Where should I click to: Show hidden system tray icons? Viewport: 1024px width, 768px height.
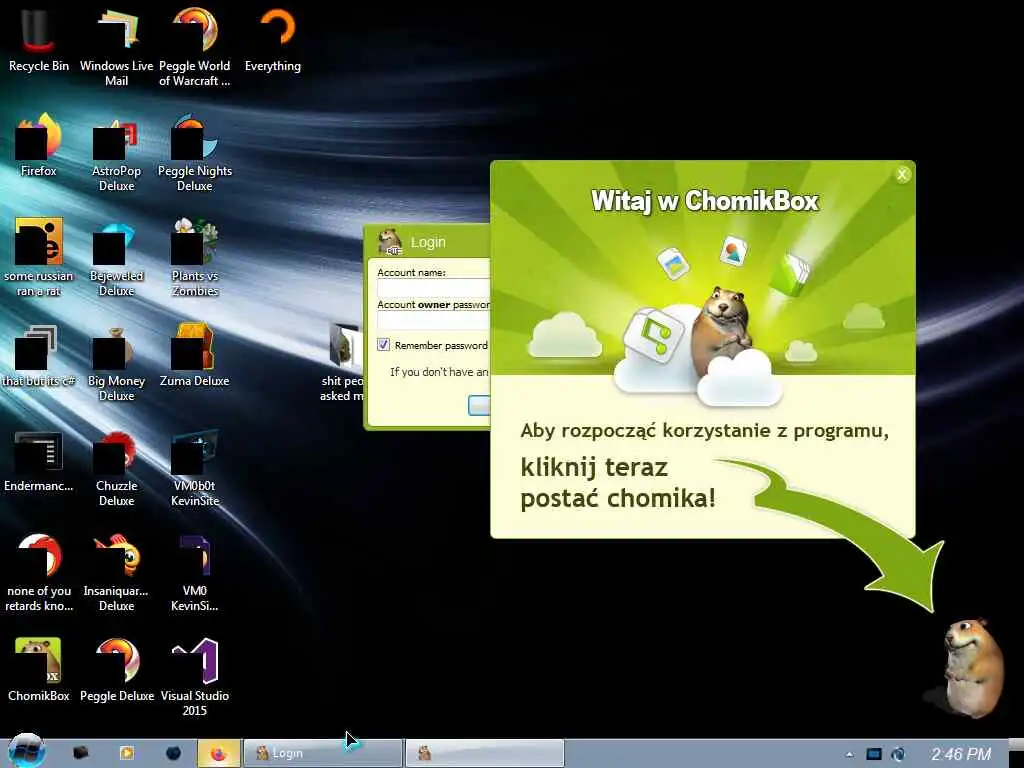(x=849, y=754)
